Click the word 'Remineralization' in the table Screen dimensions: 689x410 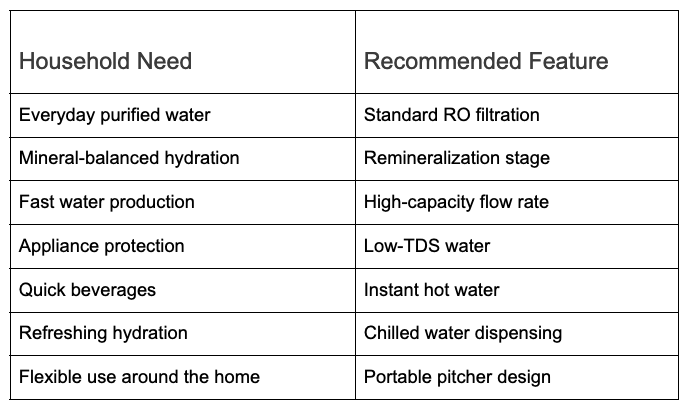coord(431,158)
